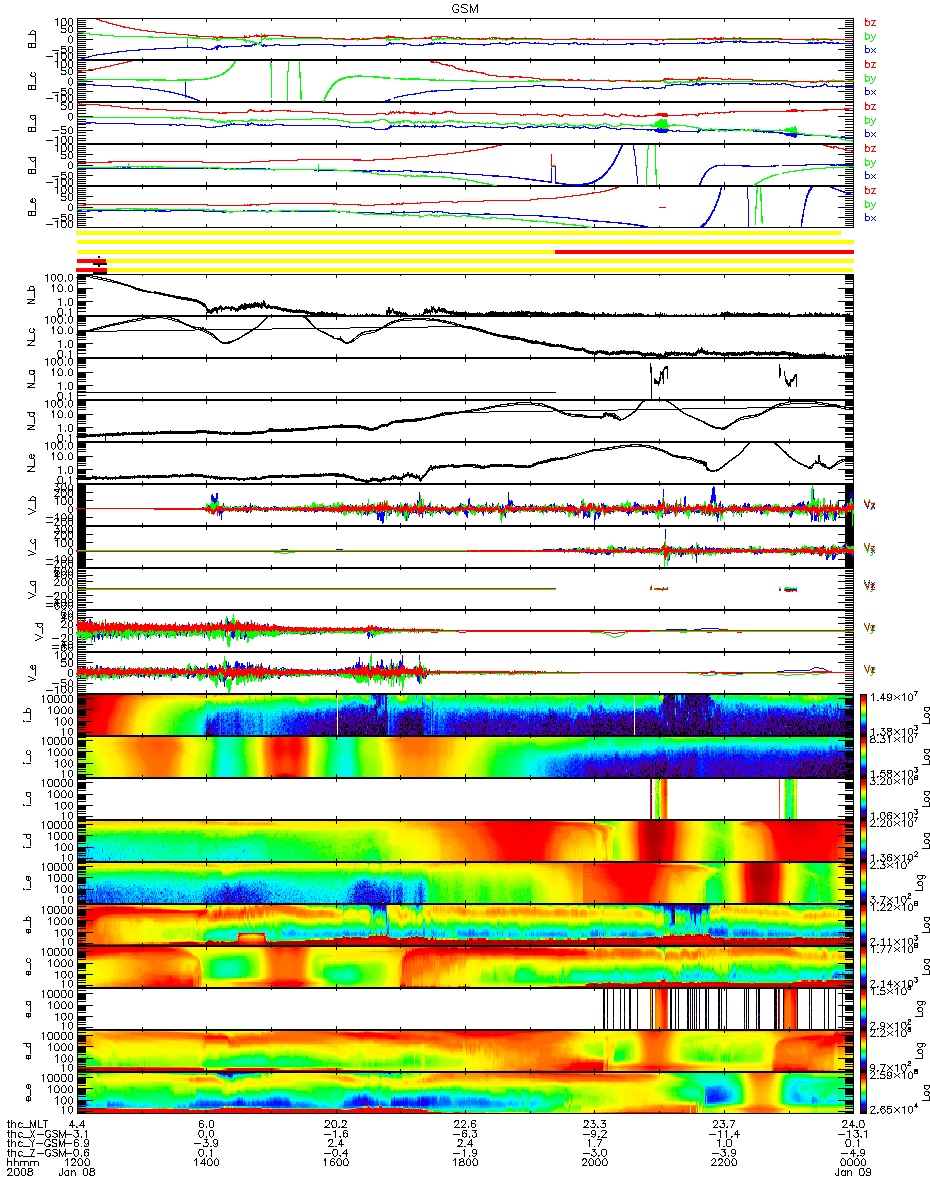This screenshot has width=930, height=1200.
Task: Click the 1600 time tick label
Action: coord(335,1163)
